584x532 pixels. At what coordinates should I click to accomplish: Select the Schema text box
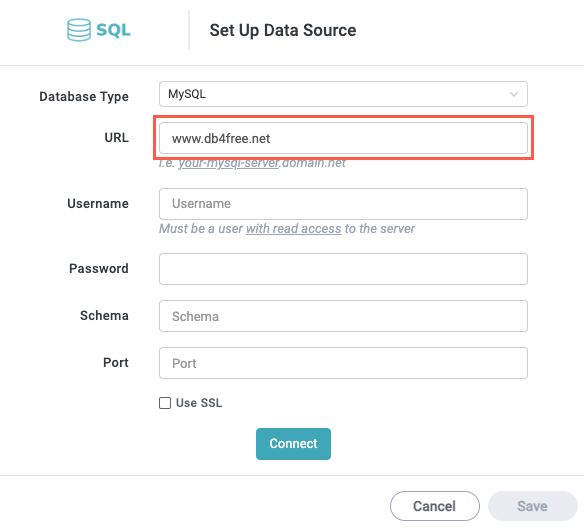(x=343, y=316)
